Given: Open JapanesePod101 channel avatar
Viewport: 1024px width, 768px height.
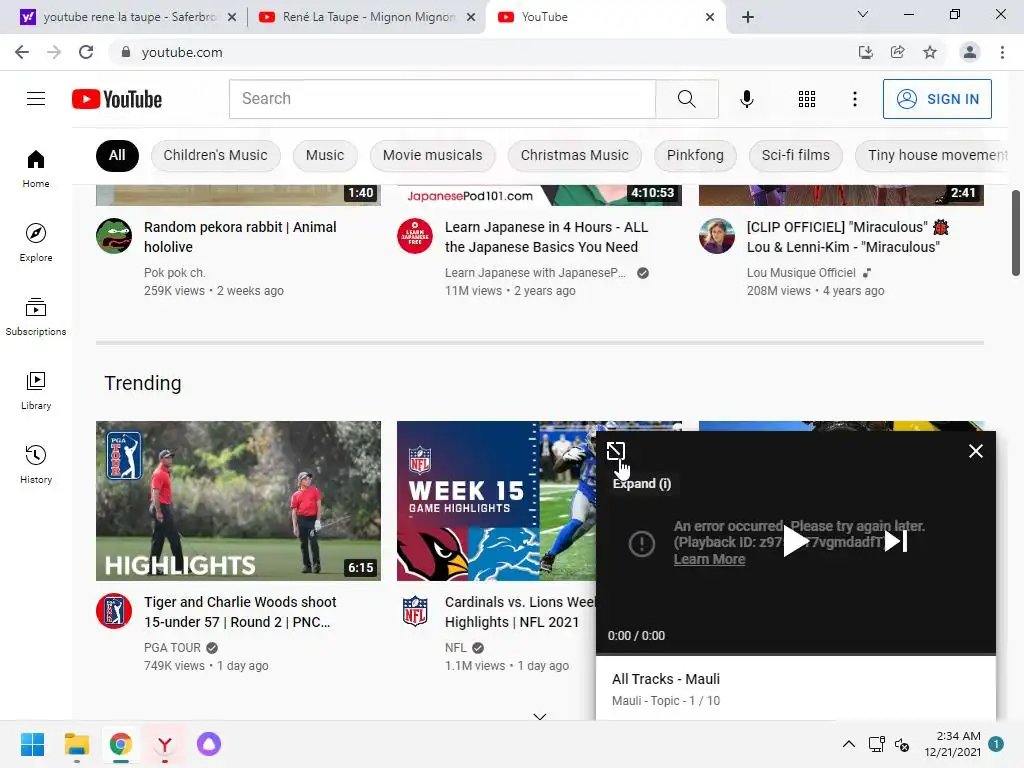Looking at the screenshot, I should click(x=415, y=236).
